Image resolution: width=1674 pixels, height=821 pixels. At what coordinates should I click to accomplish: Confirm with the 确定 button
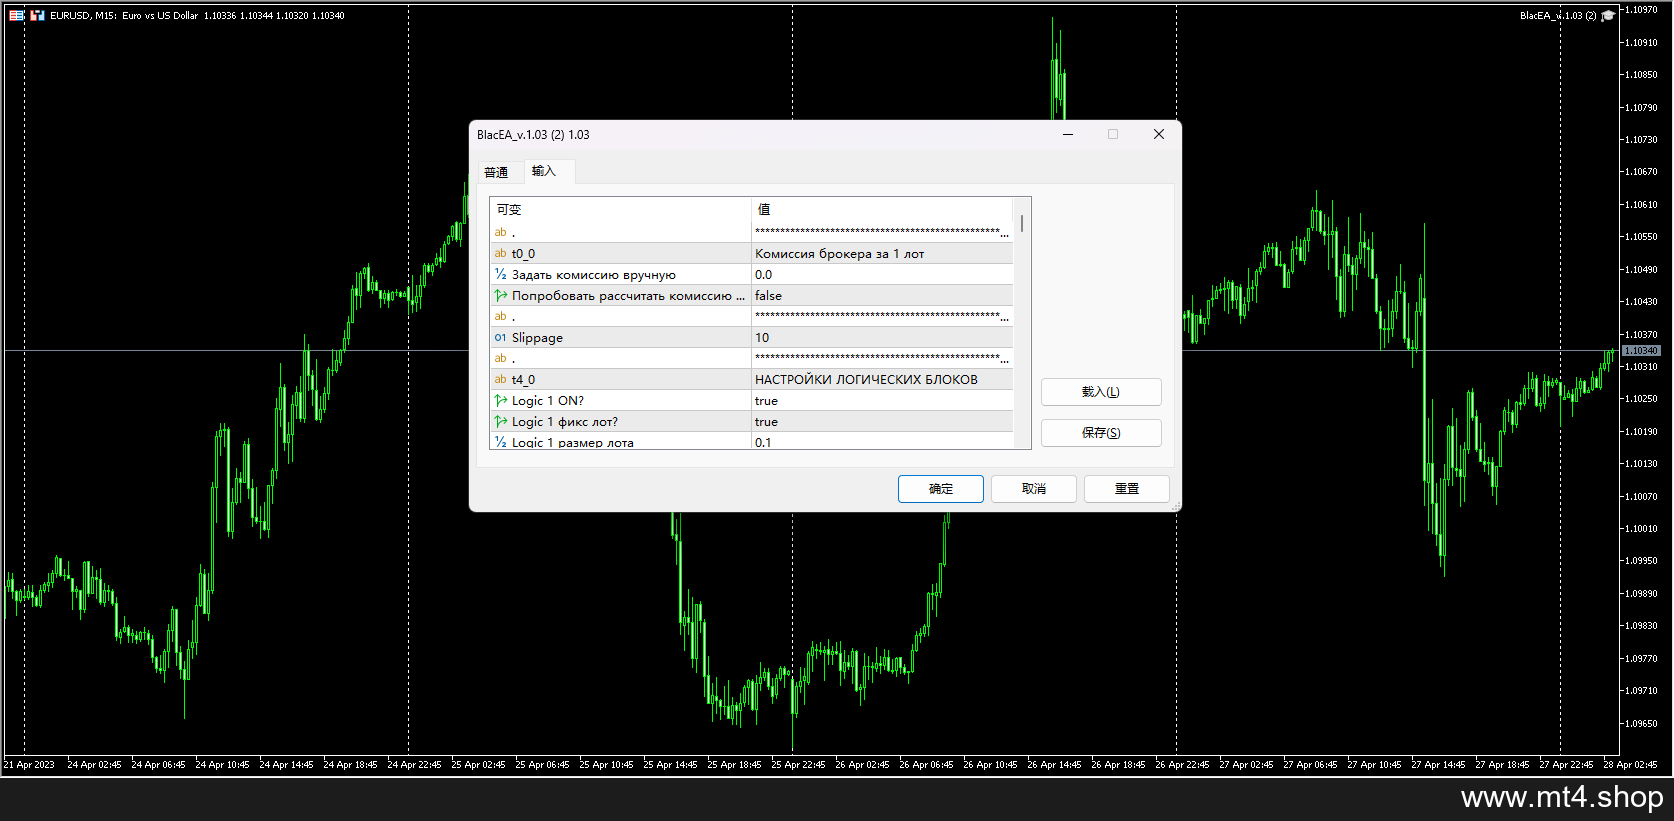(x=941, y=489)
